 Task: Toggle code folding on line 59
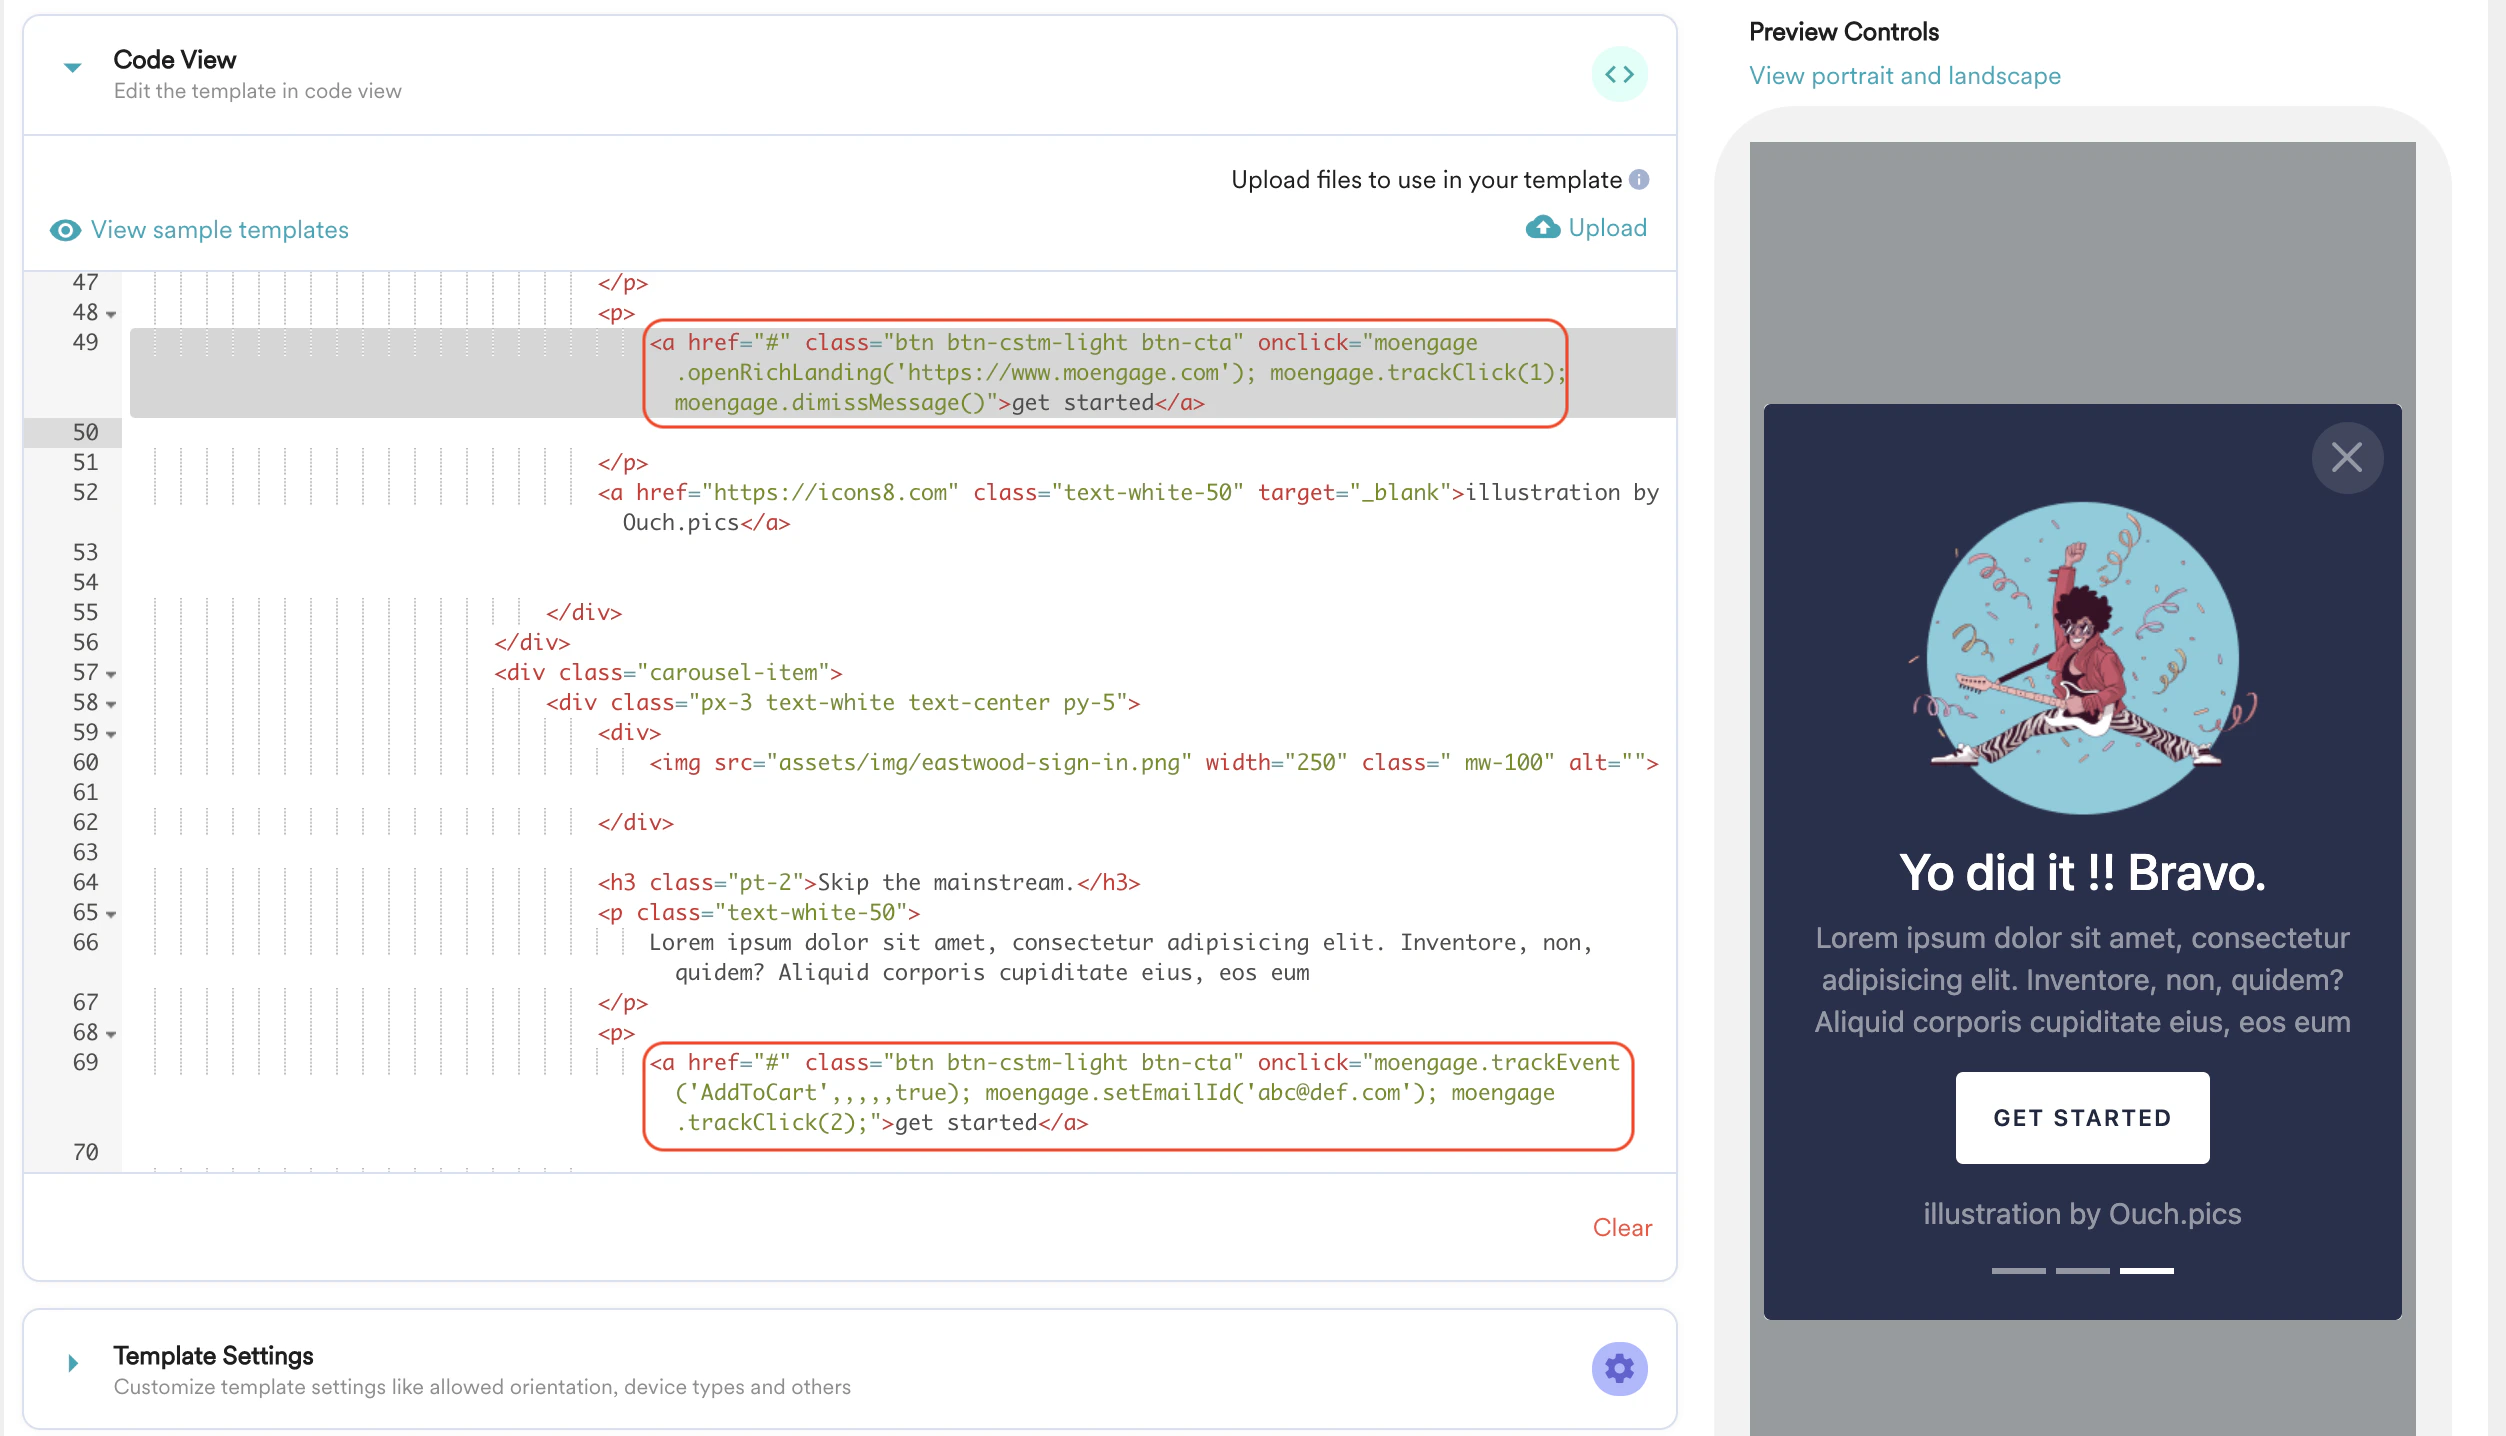(110, 733)
